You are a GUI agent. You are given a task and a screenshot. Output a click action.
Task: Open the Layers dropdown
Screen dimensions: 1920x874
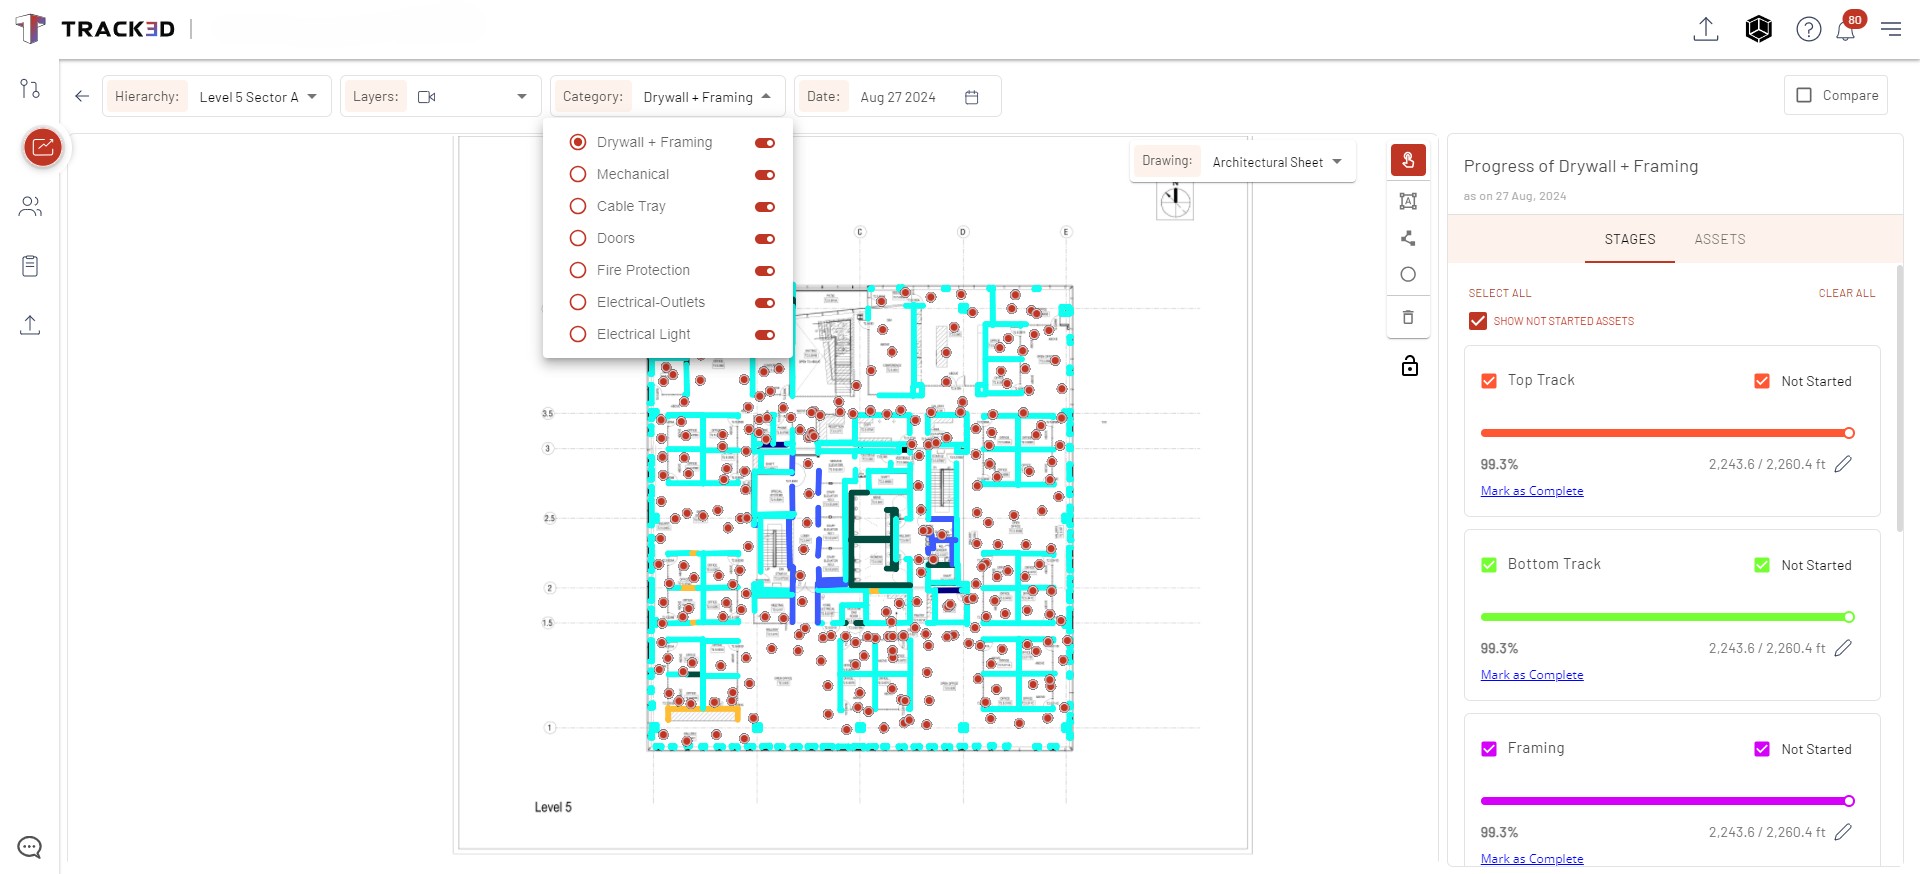click(441, 97)
